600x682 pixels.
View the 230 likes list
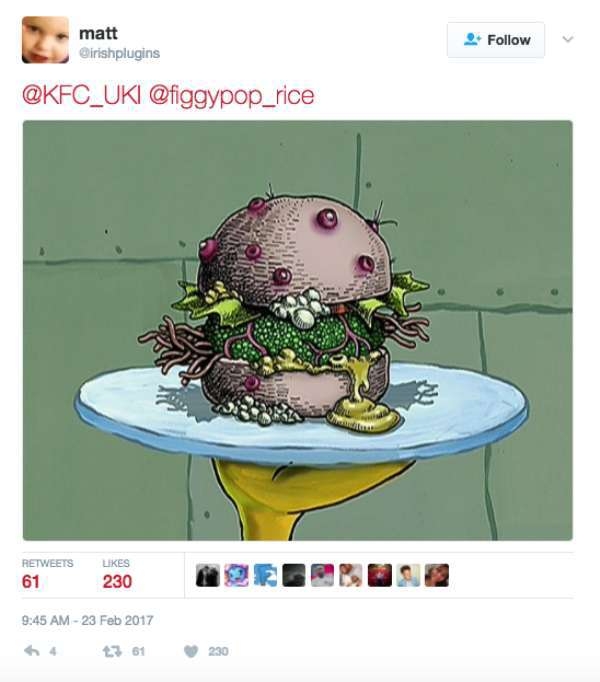click(117, 574)
